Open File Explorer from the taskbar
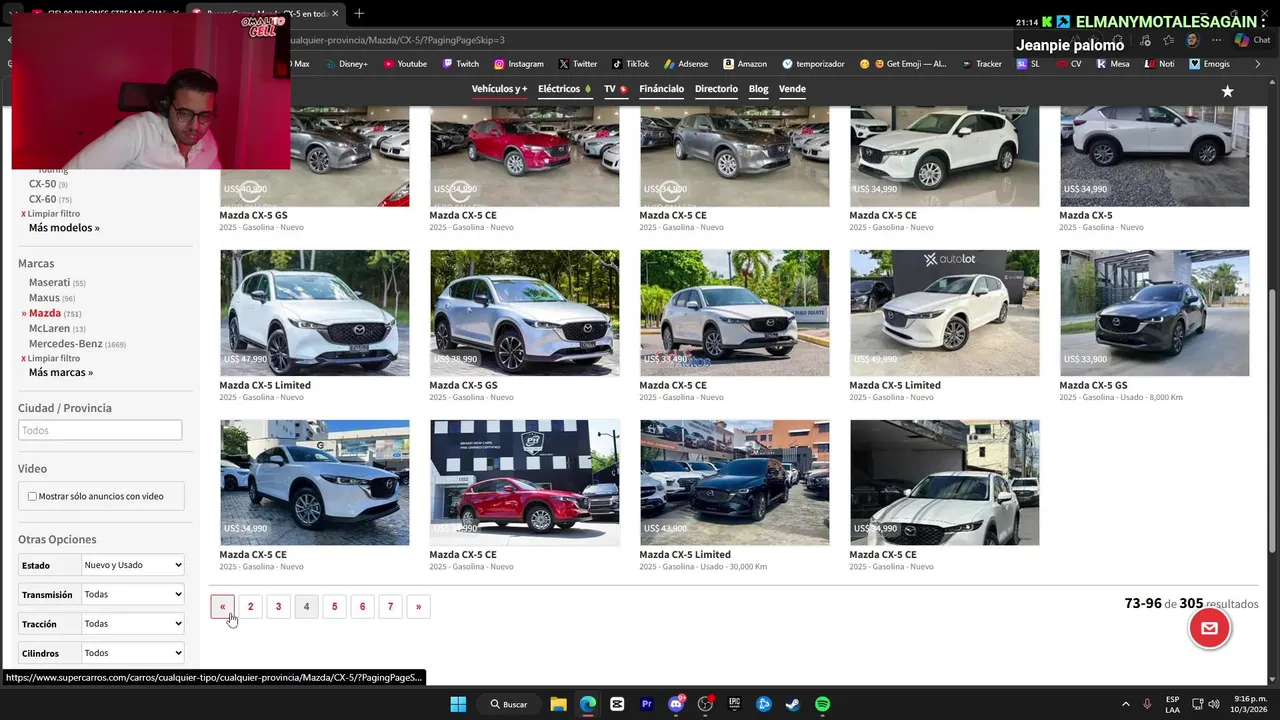Screen dimensions: 1280x720 point(558,704)
